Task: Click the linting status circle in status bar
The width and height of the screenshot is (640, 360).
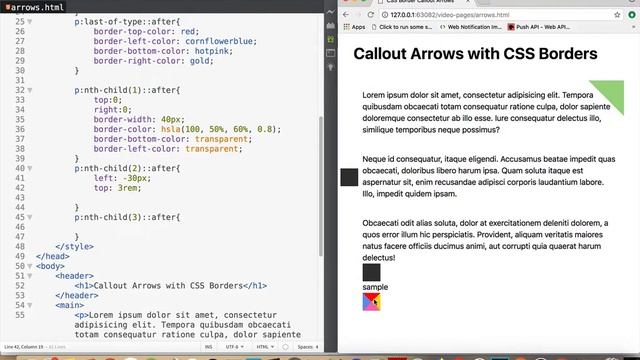Action: click(285, 347)
